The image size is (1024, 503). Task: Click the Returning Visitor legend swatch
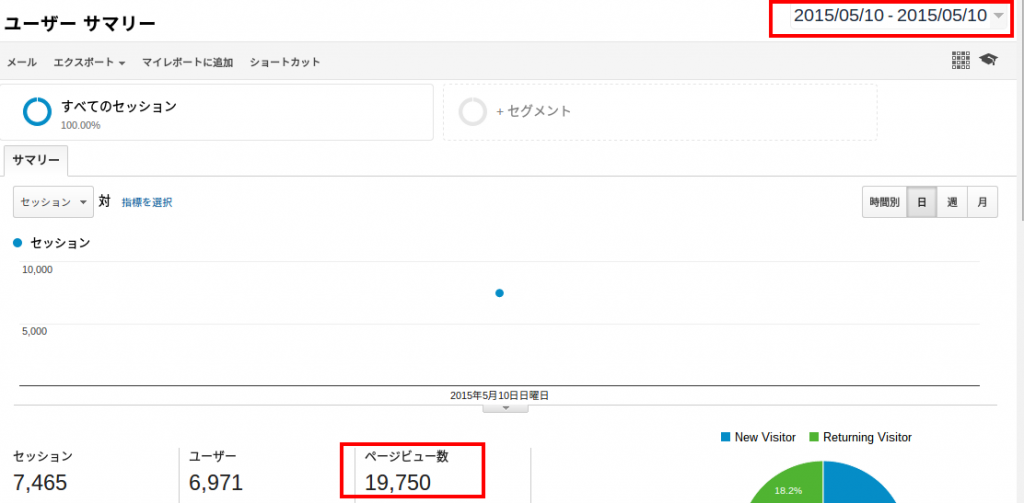(814, 437)
